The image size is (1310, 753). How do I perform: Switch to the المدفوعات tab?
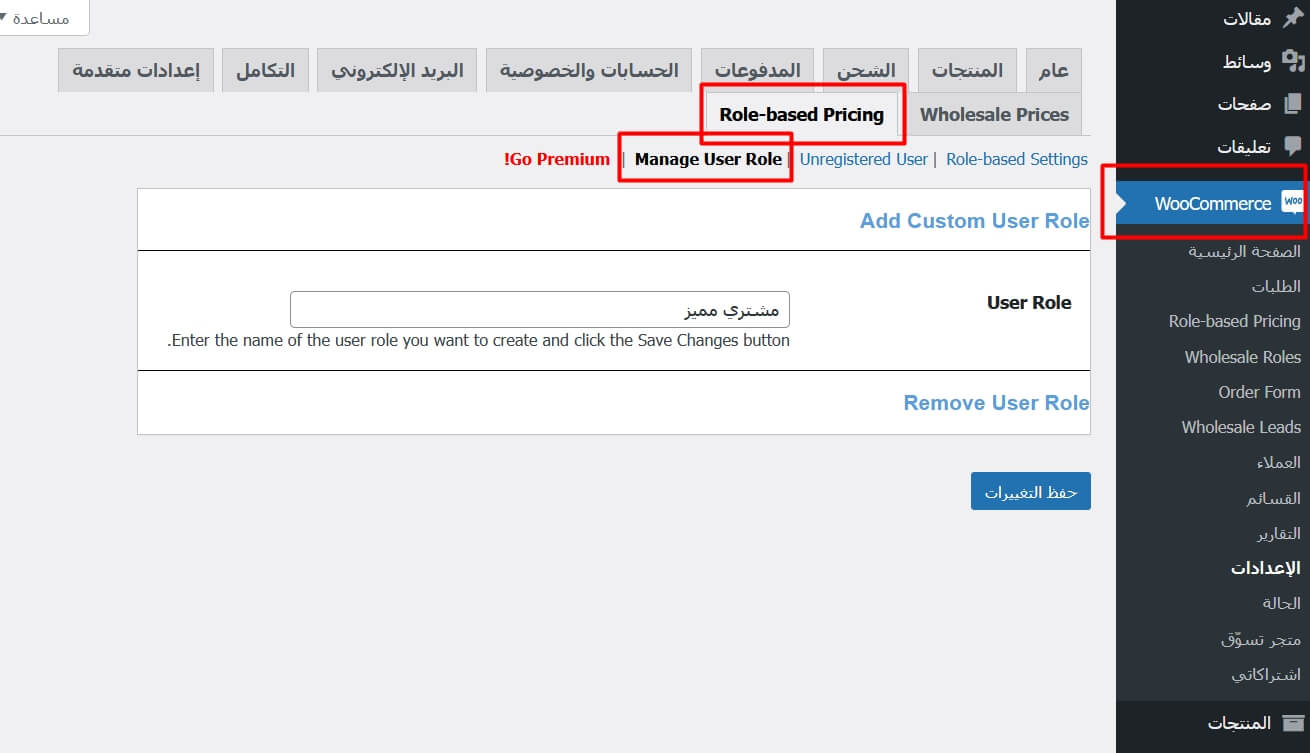coord(757,70)
